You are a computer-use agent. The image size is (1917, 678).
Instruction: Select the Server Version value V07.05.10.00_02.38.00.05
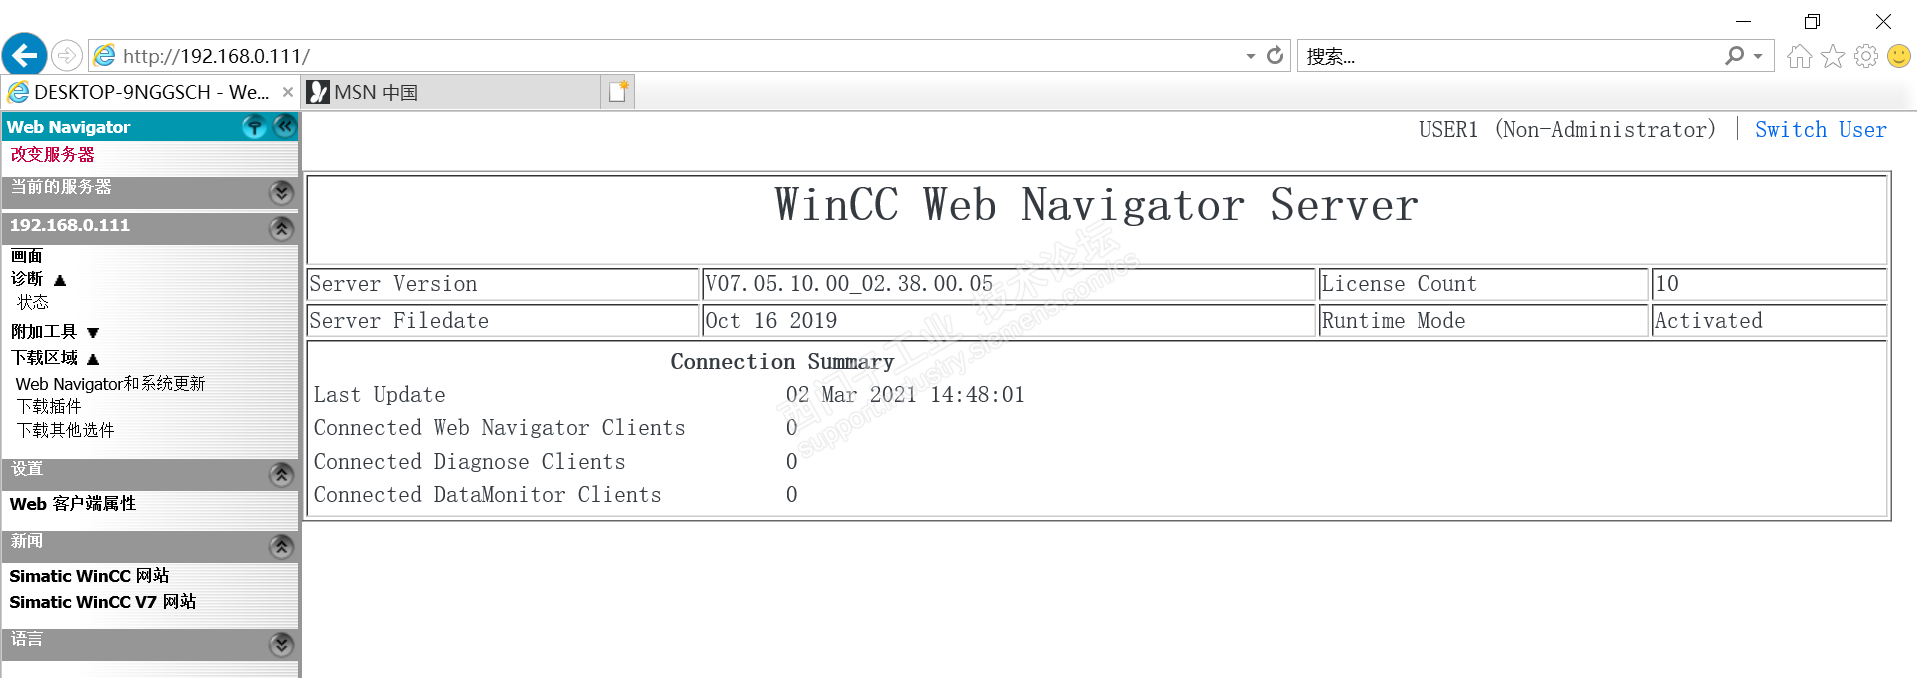(x=849, y=284)
